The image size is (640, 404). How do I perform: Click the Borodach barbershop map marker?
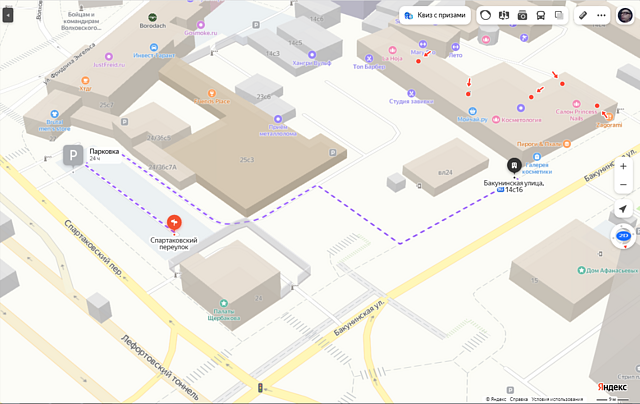click(x=153, y=18)
